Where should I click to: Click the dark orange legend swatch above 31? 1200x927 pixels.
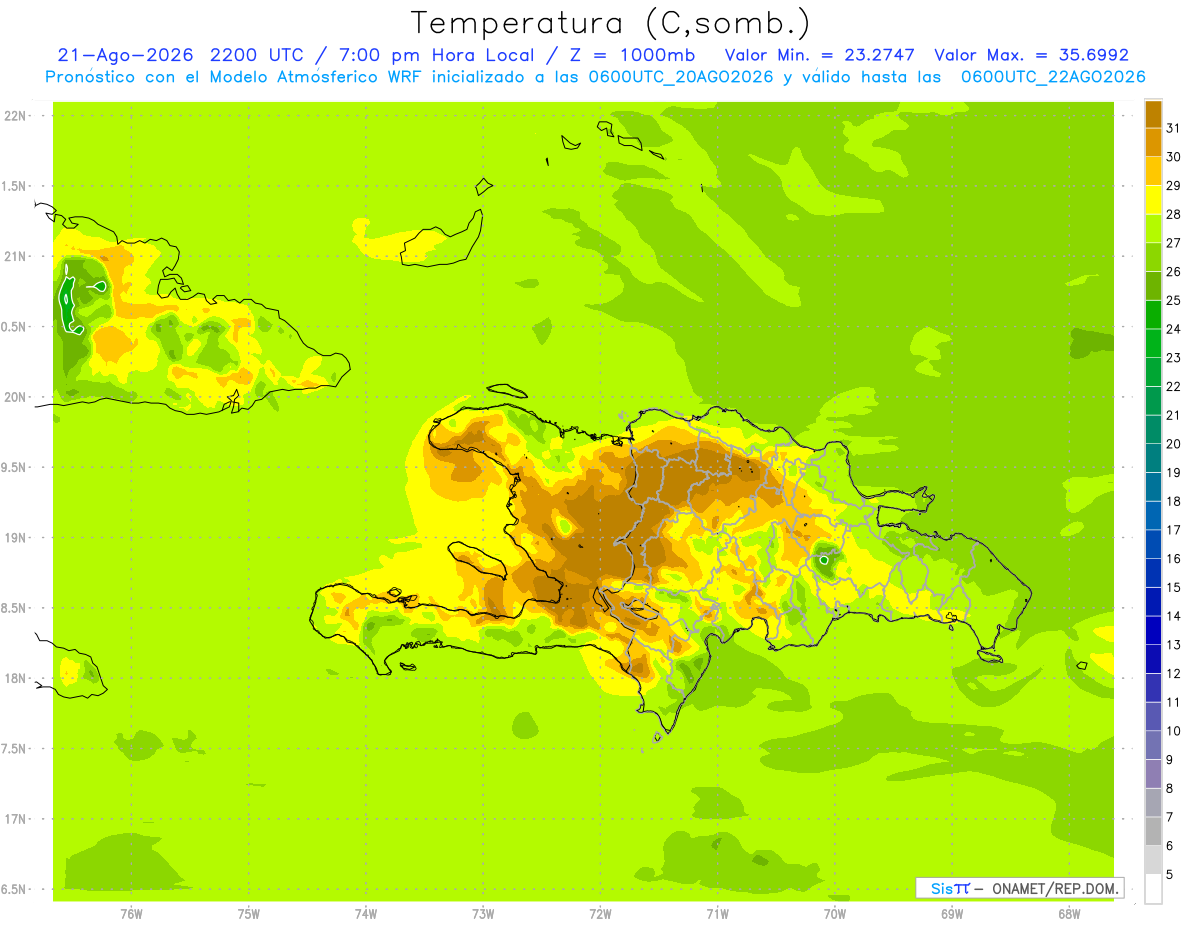coord(1153,114)
